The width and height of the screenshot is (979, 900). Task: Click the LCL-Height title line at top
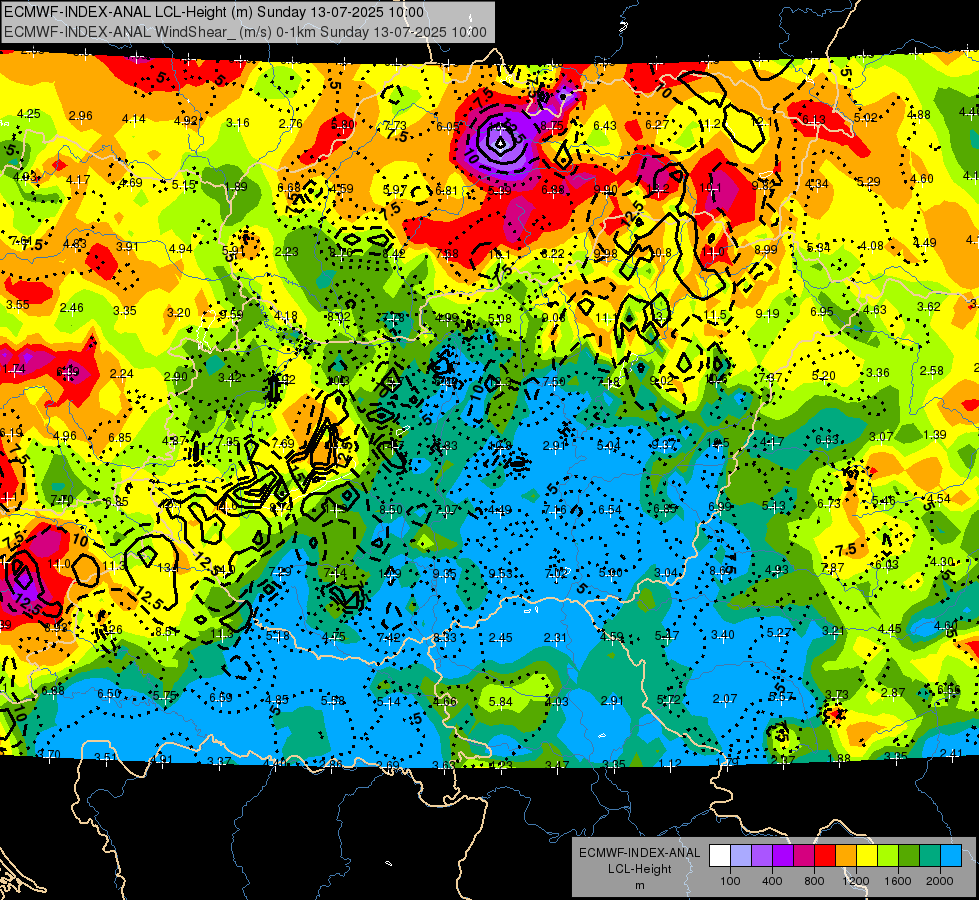(214, 12)
